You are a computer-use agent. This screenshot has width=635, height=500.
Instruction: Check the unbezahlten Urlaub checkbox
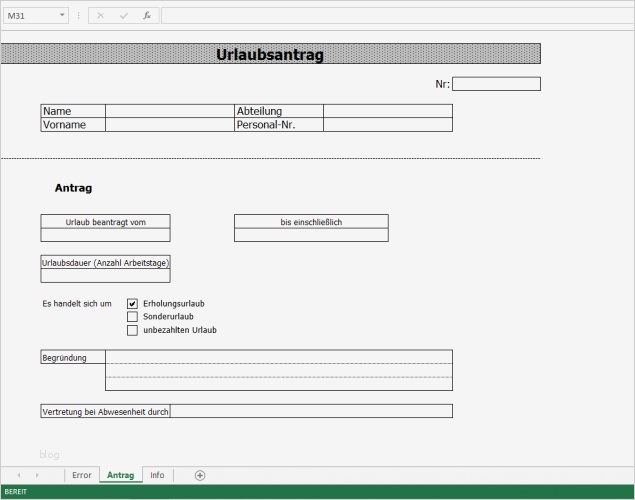tap(132, 330)
